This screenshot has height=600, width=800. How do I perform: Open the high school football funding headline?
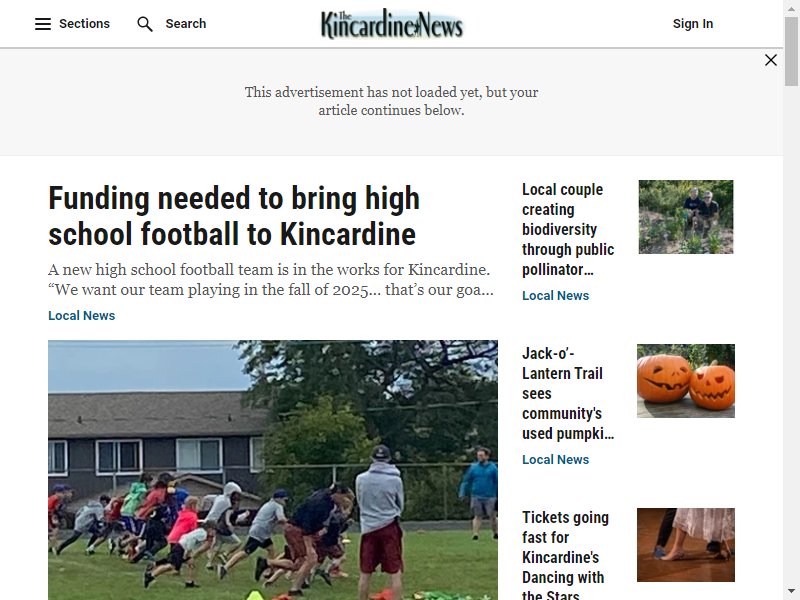tap(234, 216)
